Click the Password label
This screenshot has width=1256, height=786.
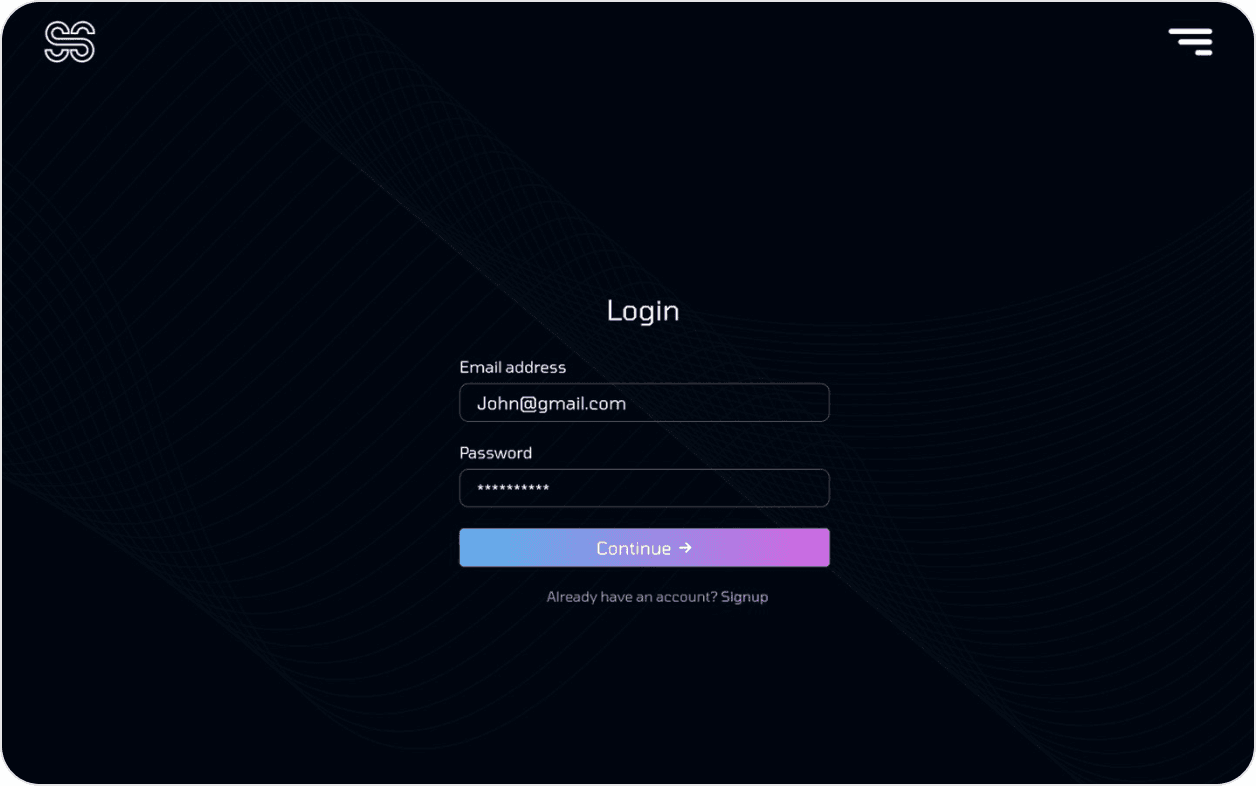click(x=496, y=453)
